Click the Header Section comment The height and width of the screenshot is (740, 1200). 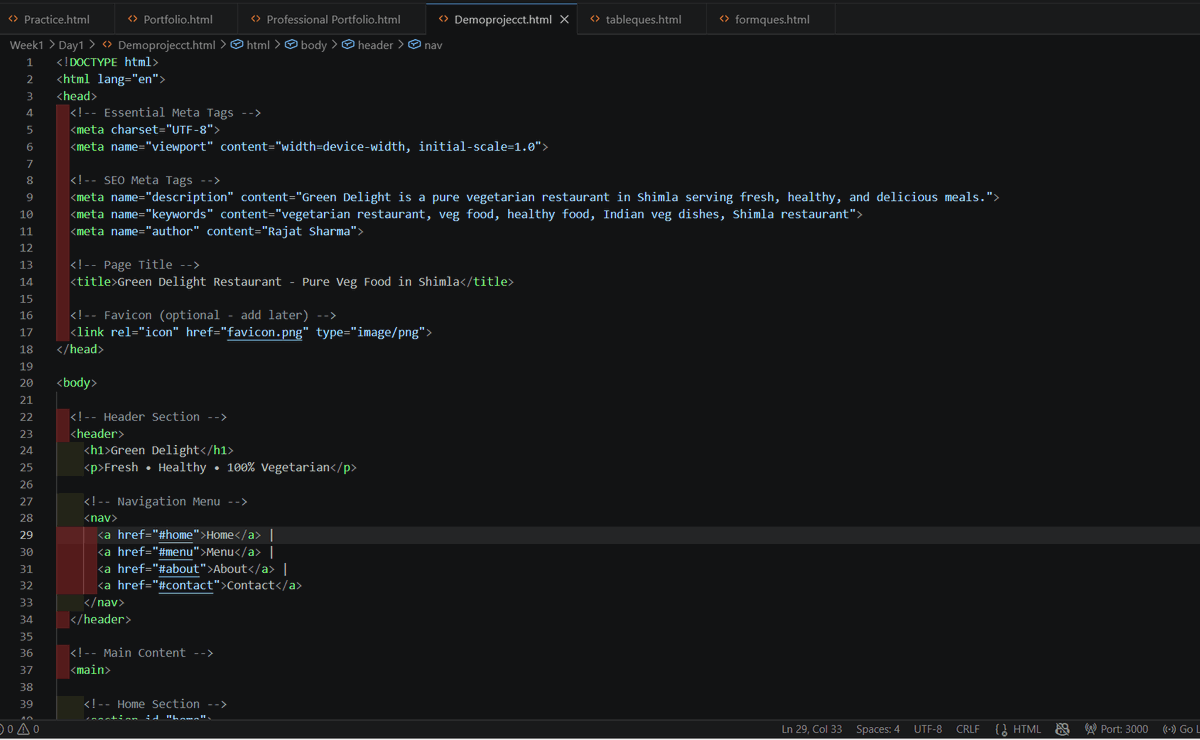148,417
